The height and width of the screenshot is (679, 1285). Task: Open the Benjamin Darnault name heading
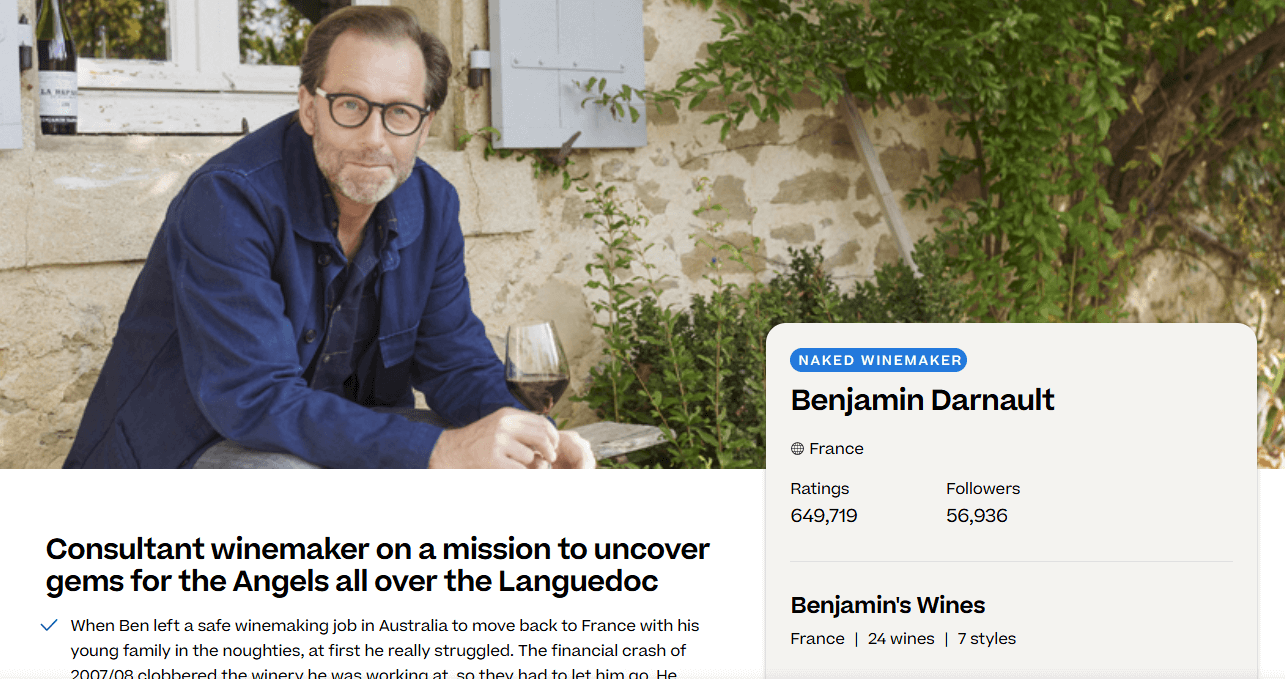click(923, 400)
